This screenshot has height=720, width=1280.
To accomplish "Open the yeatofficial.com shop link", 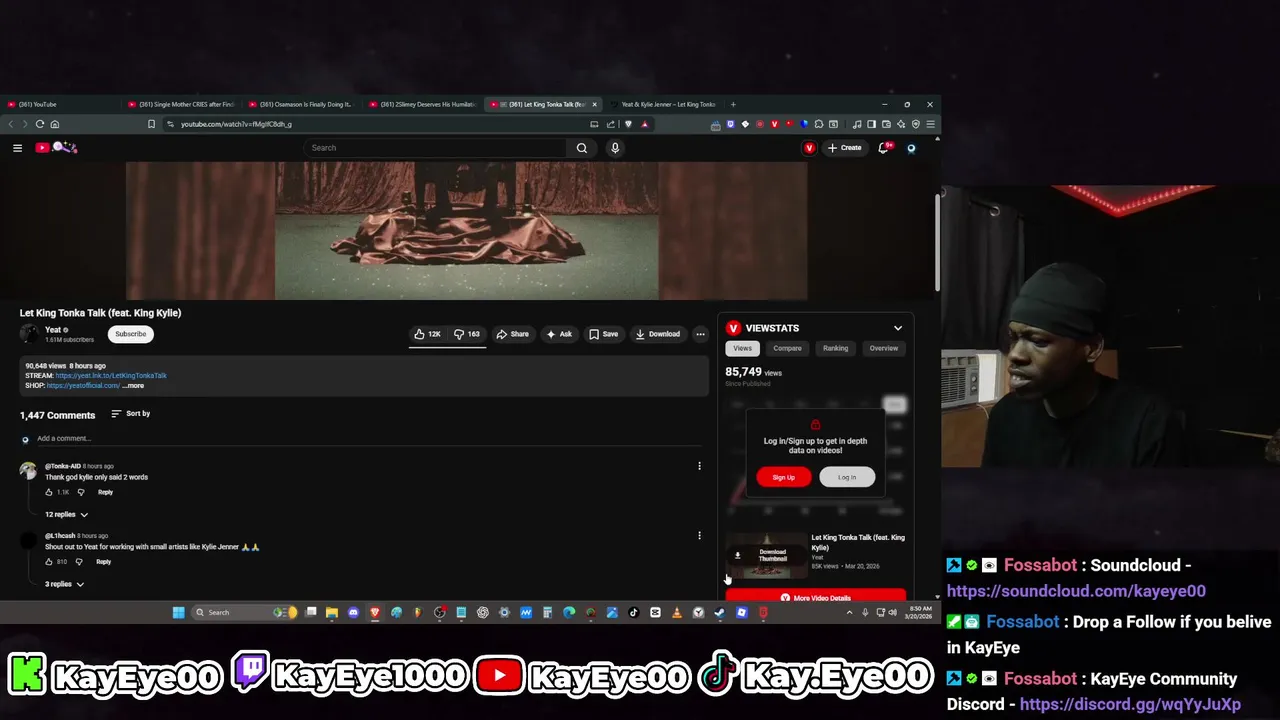I will point(83,386).
